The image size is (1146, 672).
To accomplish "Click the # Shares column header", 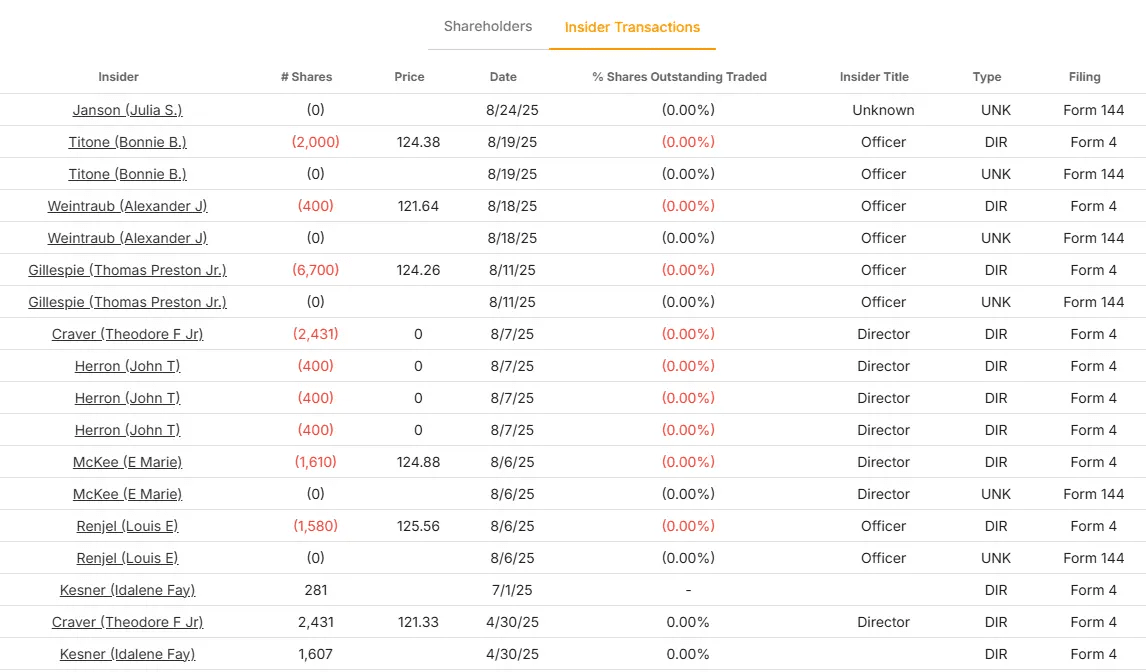I will 306,77.
